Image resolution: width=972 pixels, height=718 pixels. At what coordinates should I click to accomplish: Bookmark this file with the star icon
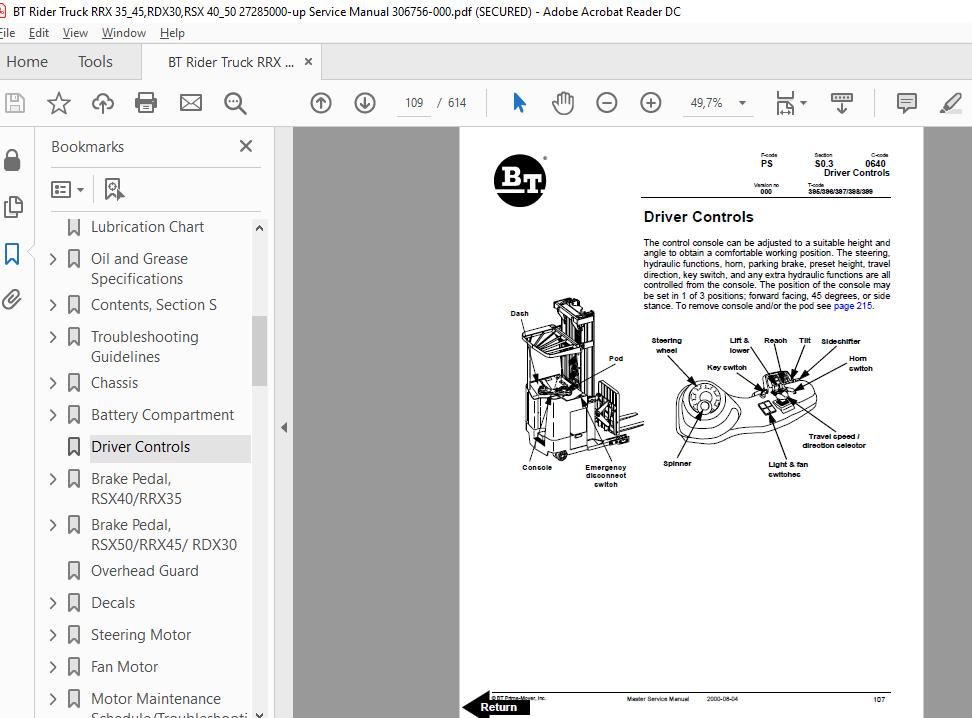click(59, 103)
